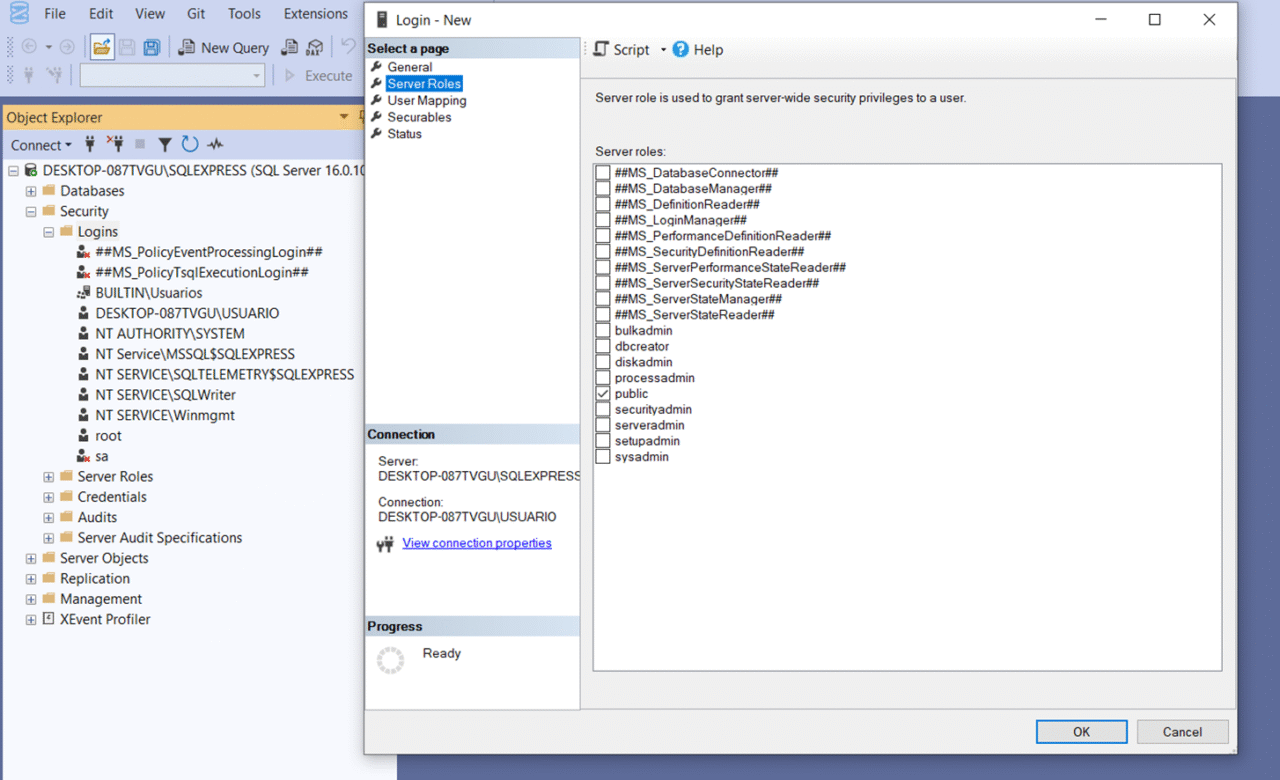The height and width of the screenshot is (780, 1280).
Task: Click the server icon of DESKTOP-087TVGU\SQLEXPRESS node
Action: point(31,170)
